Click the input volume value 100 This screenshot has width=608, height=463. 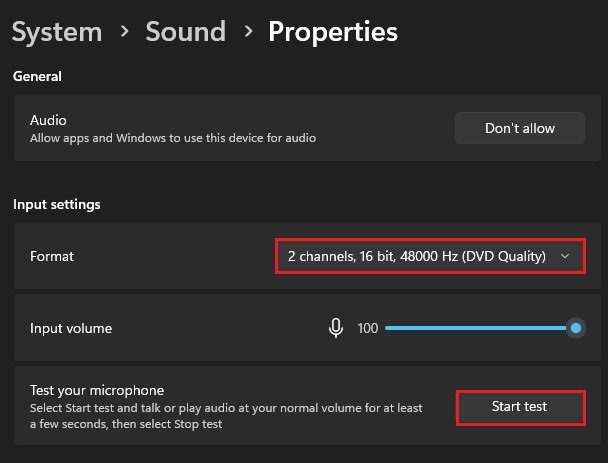click(367, 328)
